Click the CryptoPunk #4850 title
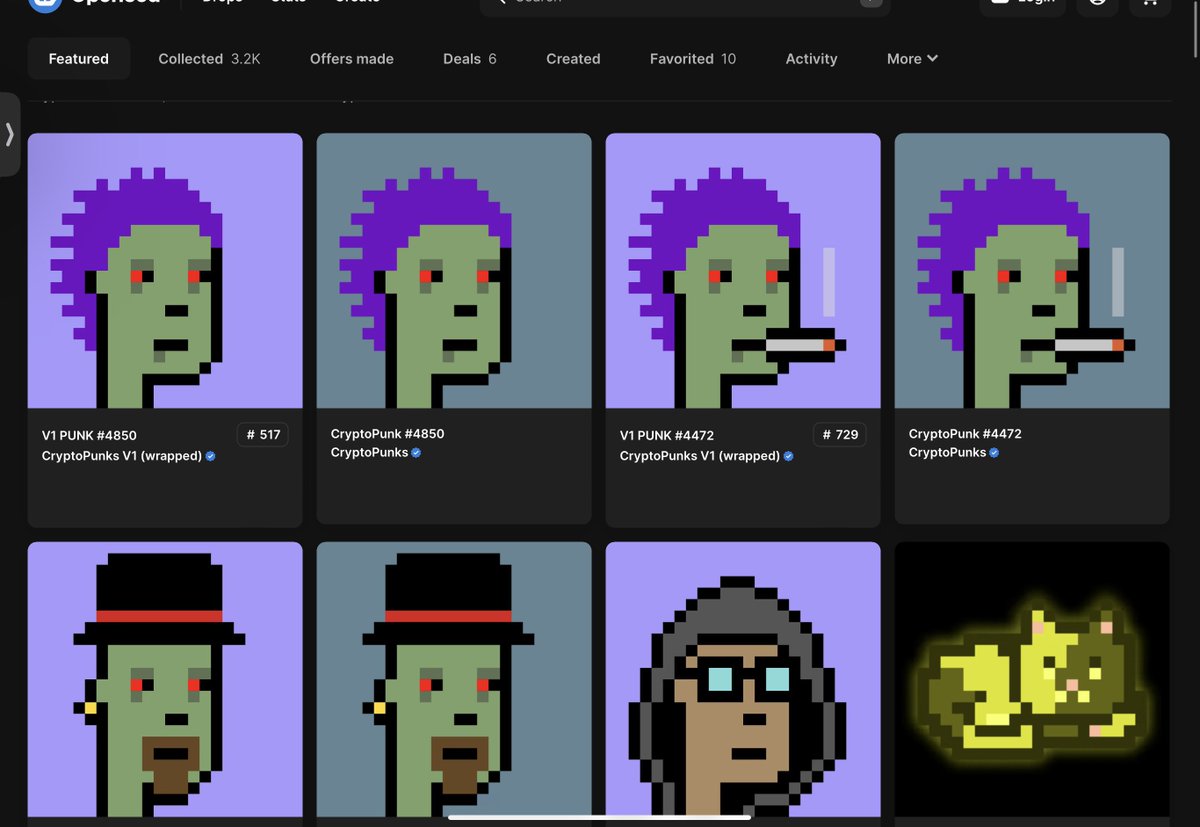The width and height of the screenshot is (1200, 827). (387, 434)
